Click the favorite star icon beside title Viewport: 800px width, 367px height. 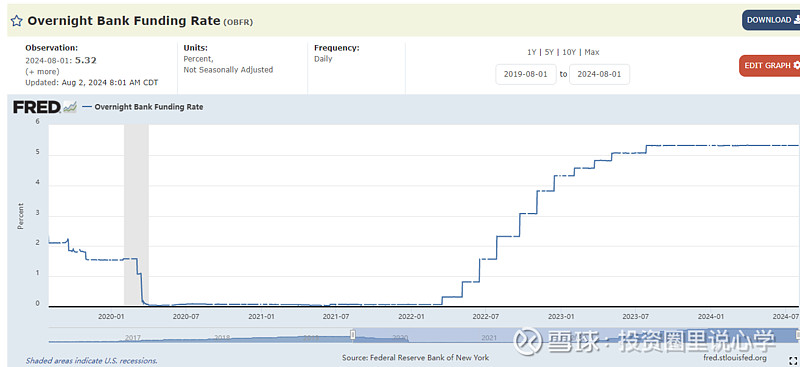tap(16, 21)
